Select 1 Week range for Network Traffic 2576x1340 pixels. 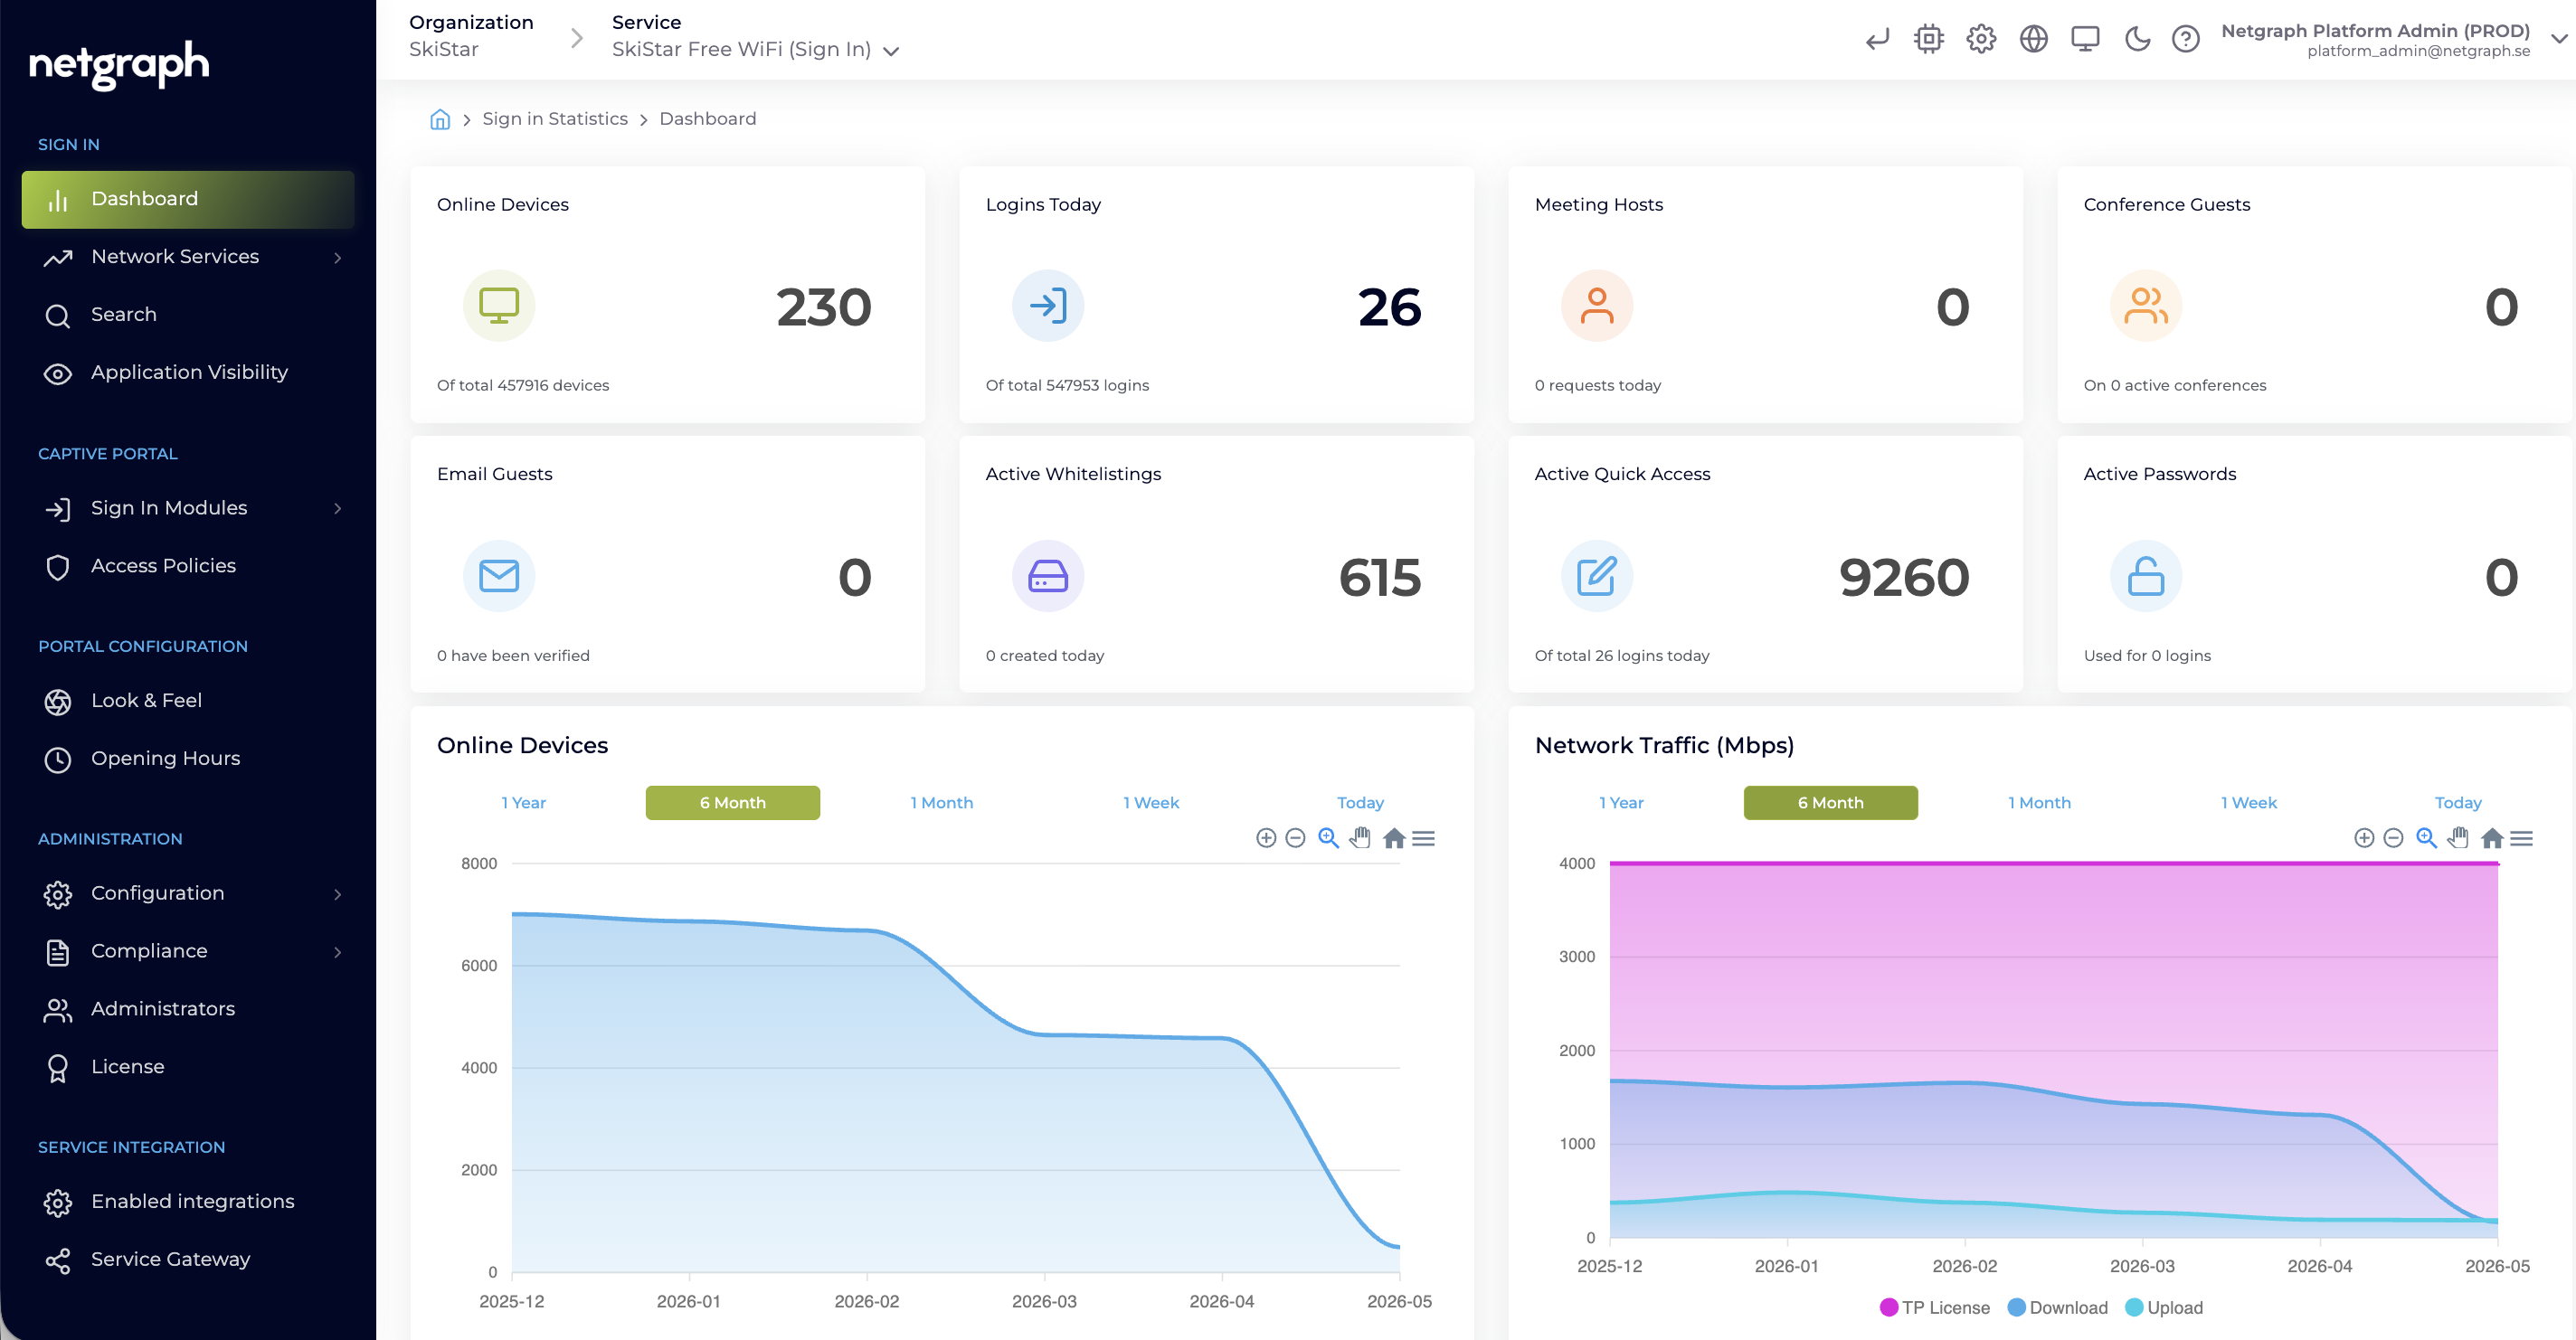click(2249, 803)
